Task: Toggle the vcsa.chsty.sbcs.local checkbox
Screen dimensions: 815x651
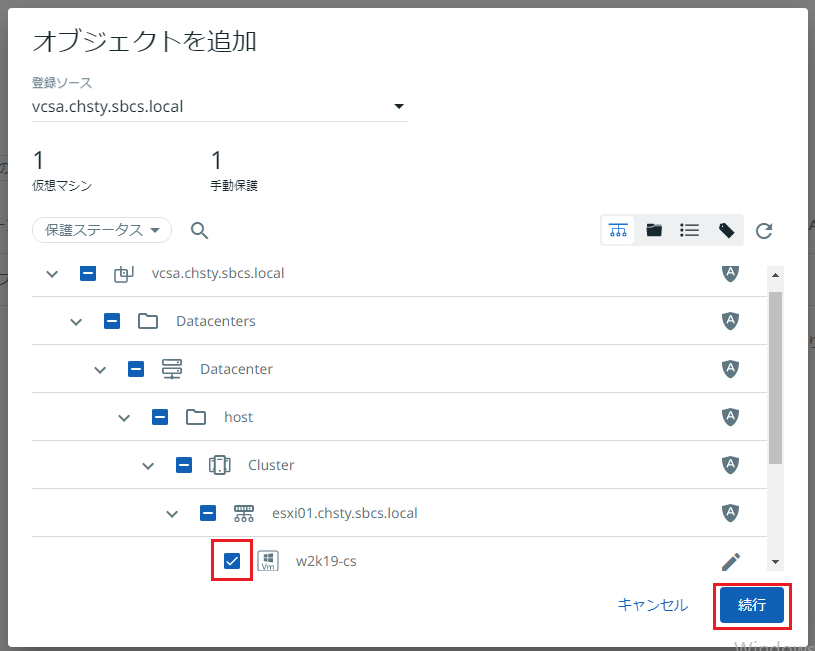Action: [x=88, y=274]
